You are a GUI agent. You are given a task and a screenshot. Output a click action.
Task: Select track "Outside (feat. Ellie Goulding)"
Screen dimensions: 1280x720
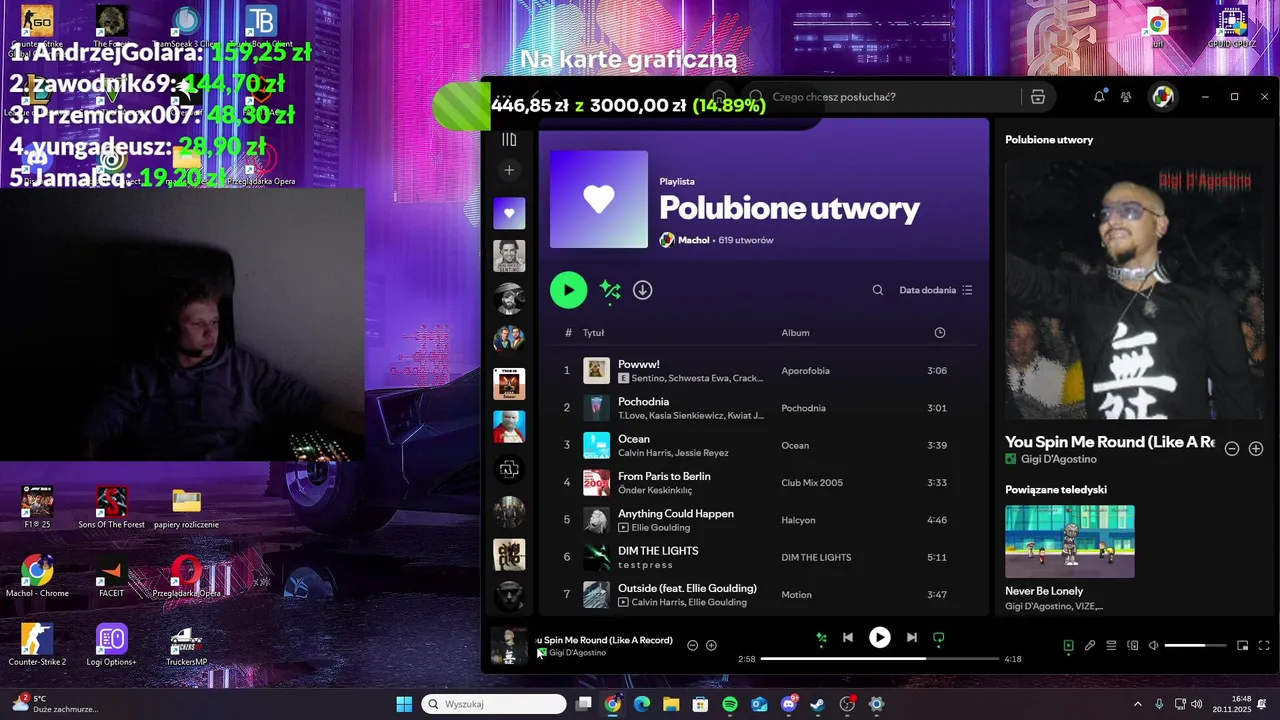pos(687,588)
